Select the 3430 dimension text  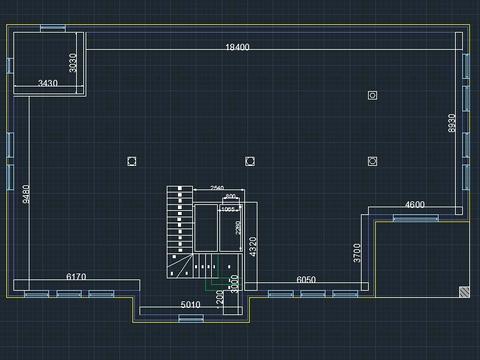tap(48, 83)
